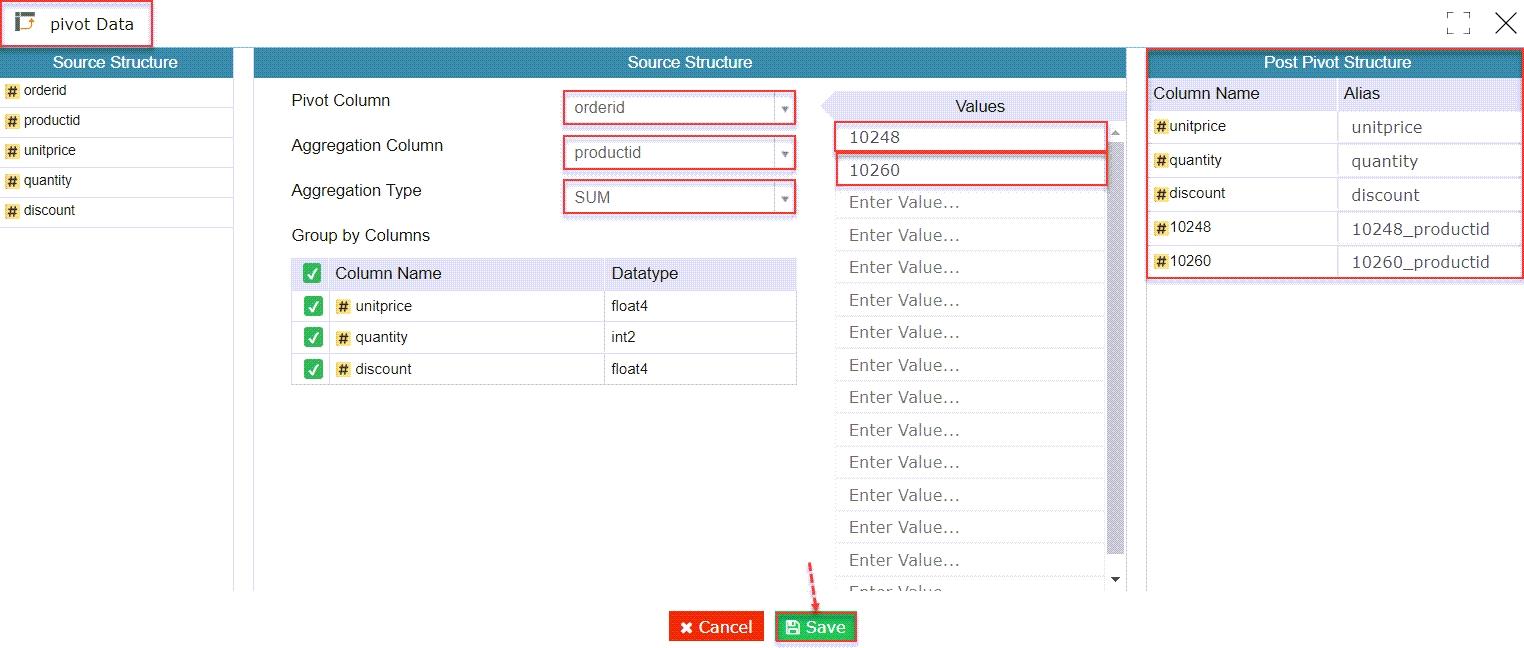Image resolution: width=1524 pixels, height=648 pixels.
Task: Uncheck the unitprice group by column
Action: (x=312, y=305)
